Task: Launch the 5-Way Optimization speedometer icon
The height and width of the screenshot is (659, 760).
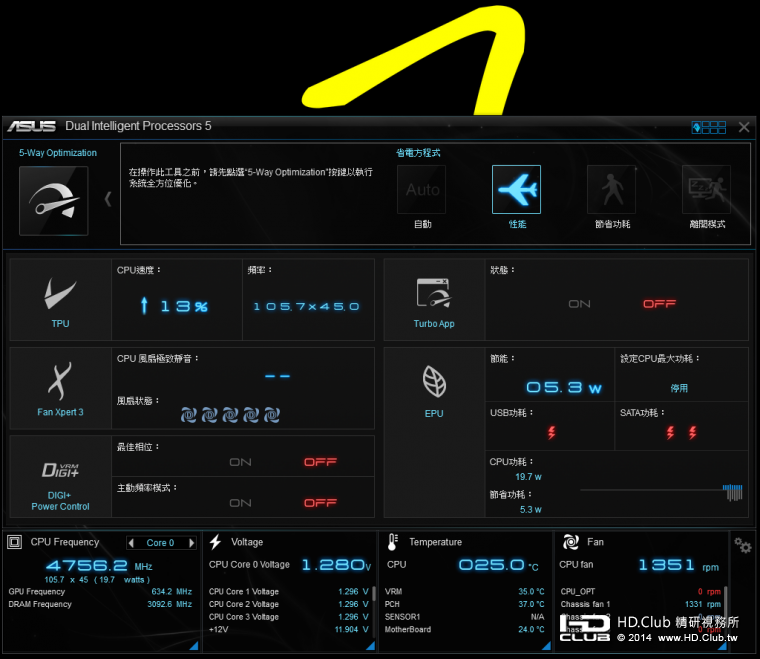Action: click(x=53, y=200)
